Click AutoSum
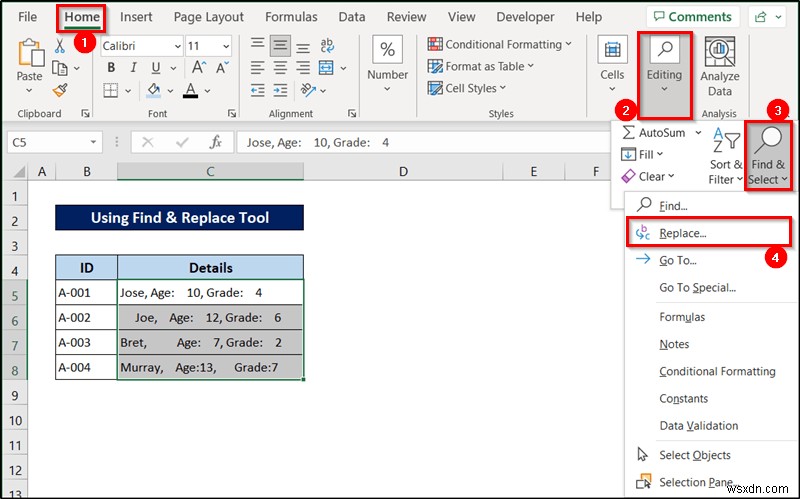This screenshot has width=800, height=499. tap(654, 133)
